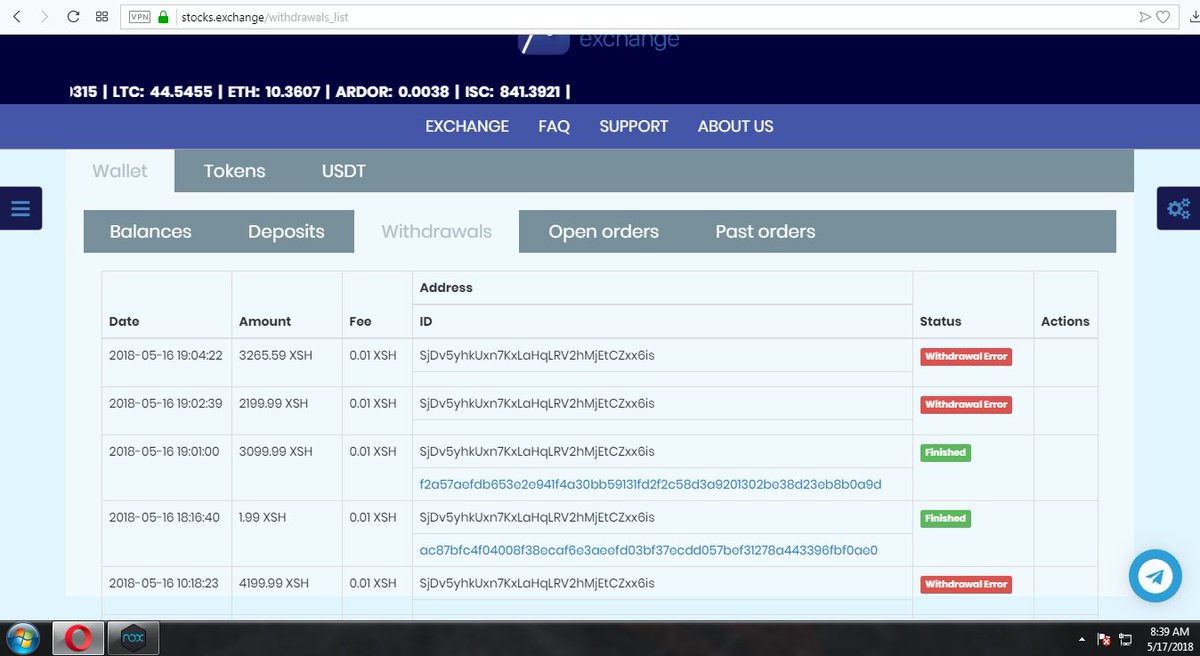This screenshot has height=656, width=1200.
Task: Open the Deposits tab
Action: (x=286, y=231)
